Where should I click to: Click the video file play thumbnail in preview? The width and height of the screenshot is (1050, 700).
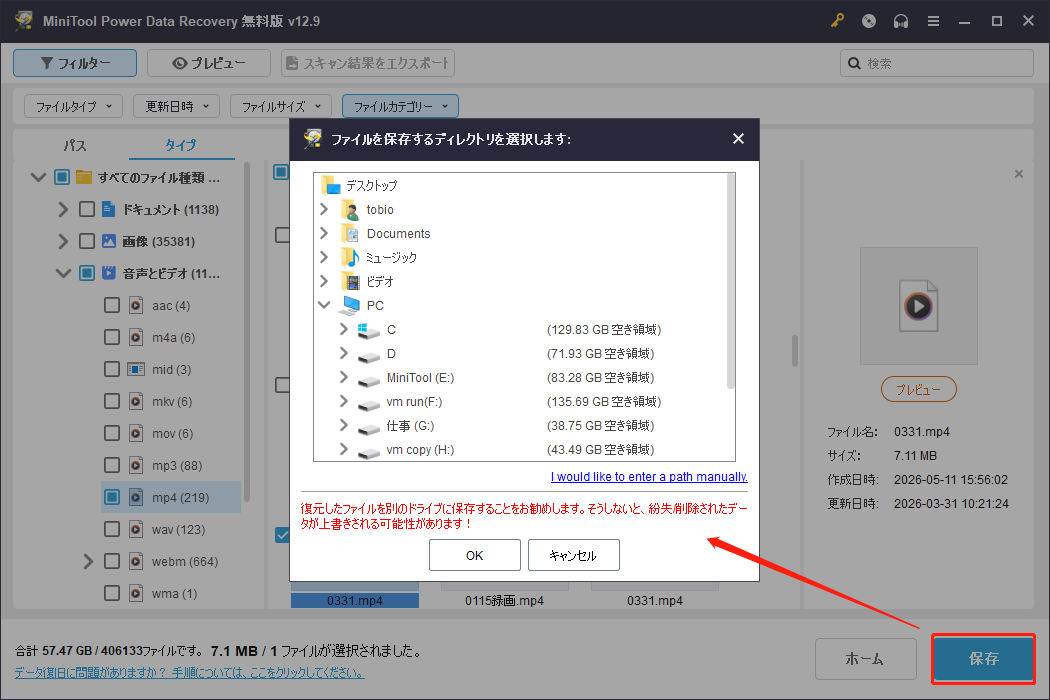tap(918, 306)
